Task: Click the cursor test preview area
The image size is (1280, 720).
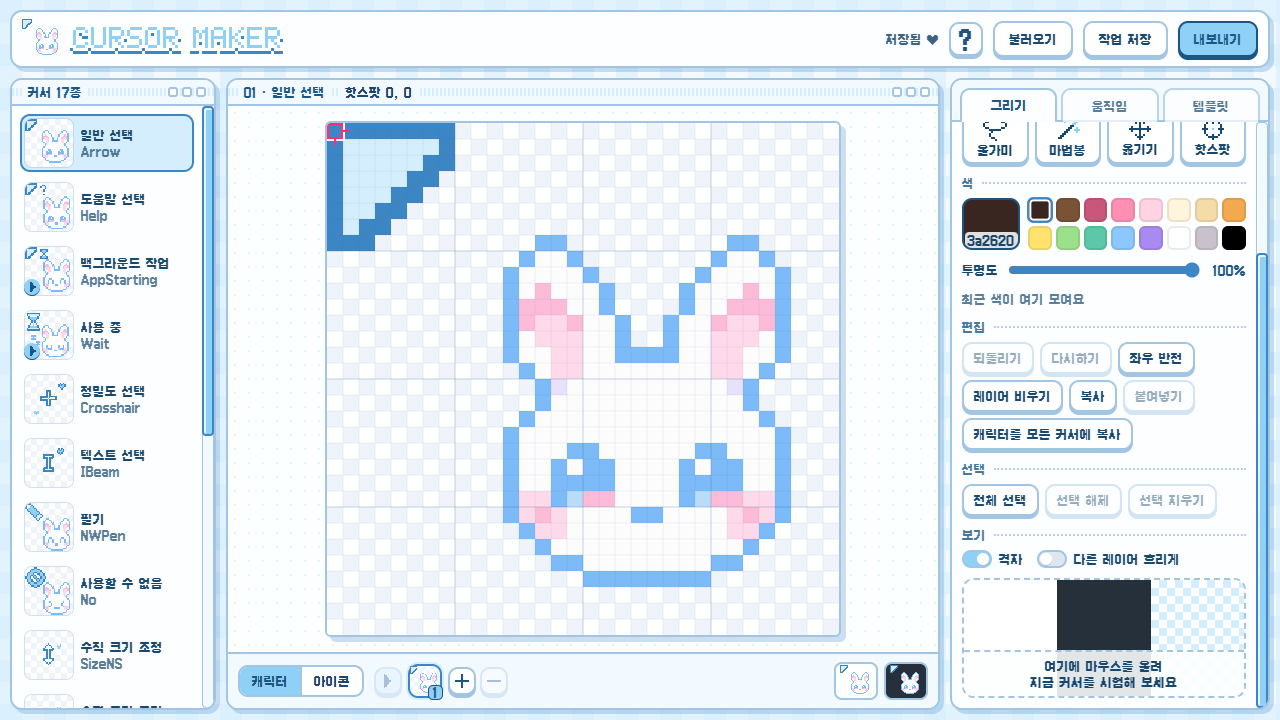Action: tap(1104, 637)
